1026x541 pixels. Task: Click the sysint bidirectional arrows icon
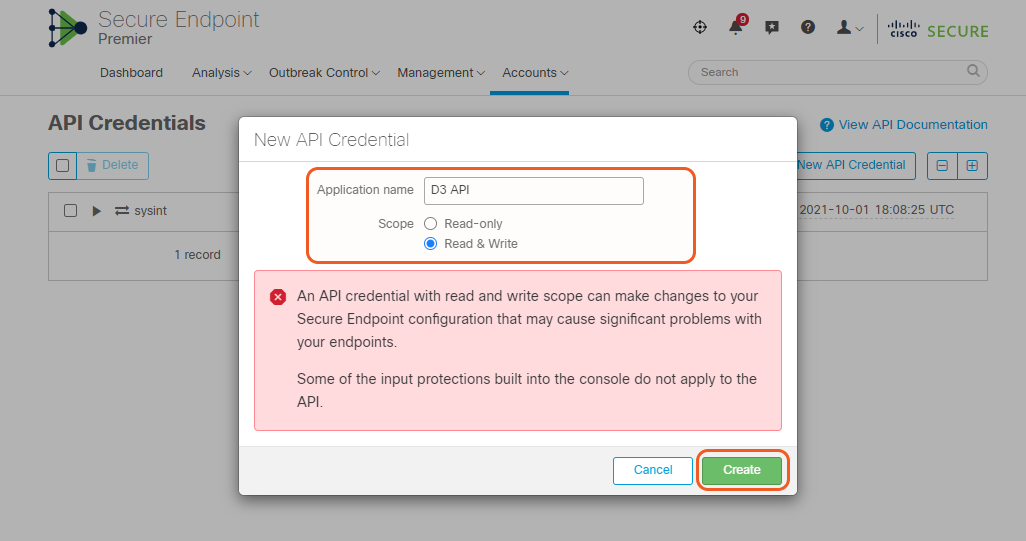tap(122, 211)
